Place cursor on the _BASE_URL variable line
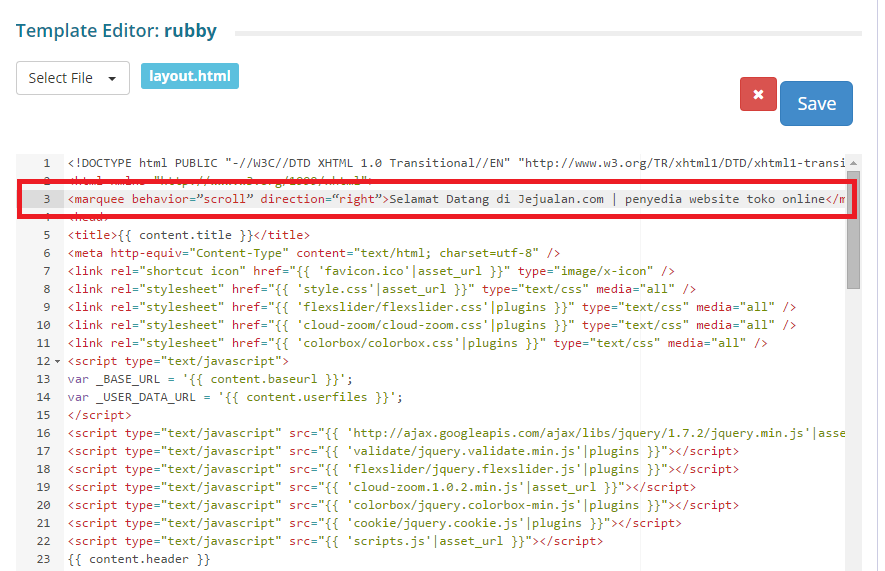 [x=210, y=379]
